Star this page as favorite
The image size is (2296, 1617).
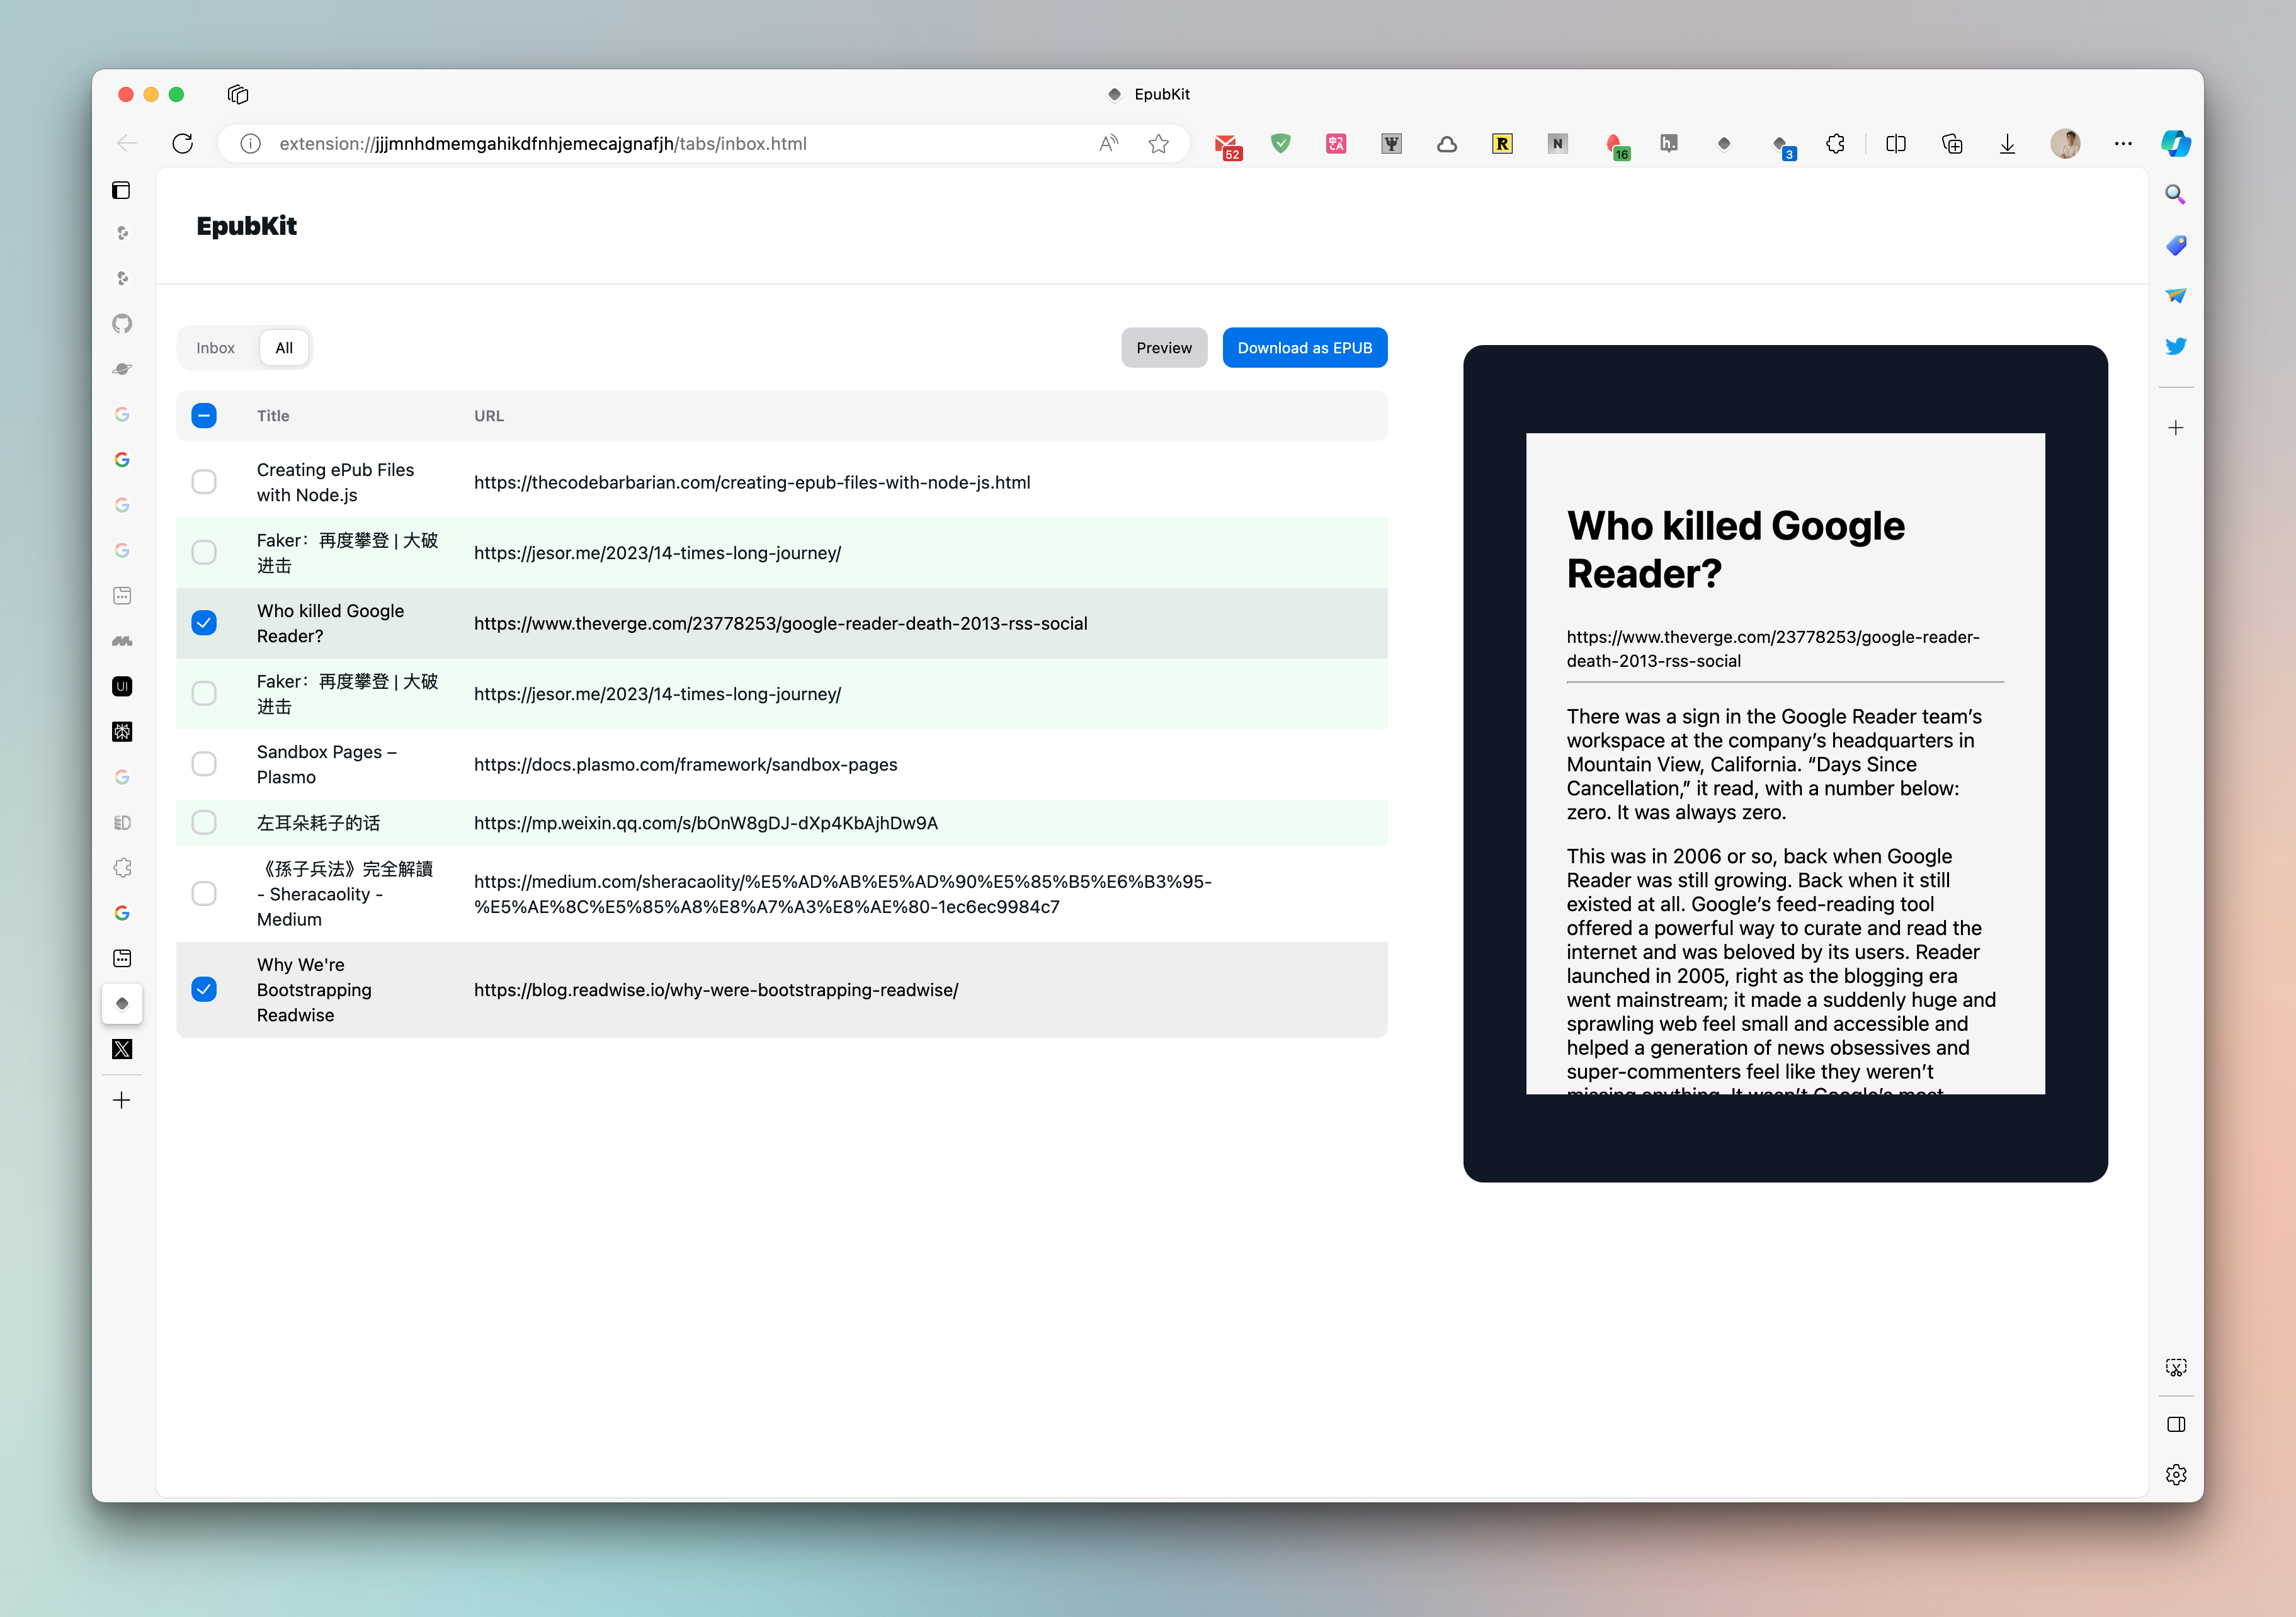tap(1158, 143)
